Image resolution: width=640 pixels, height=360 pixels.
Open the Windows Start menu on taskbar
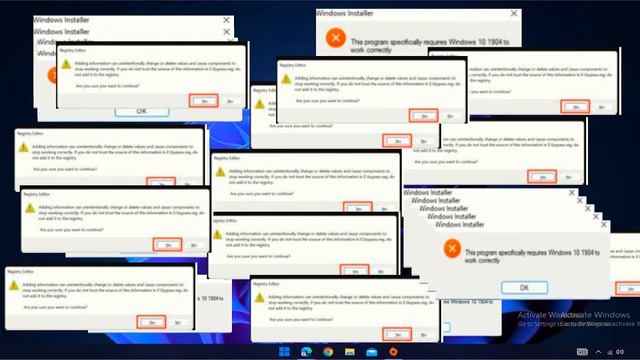click(284, 351)
